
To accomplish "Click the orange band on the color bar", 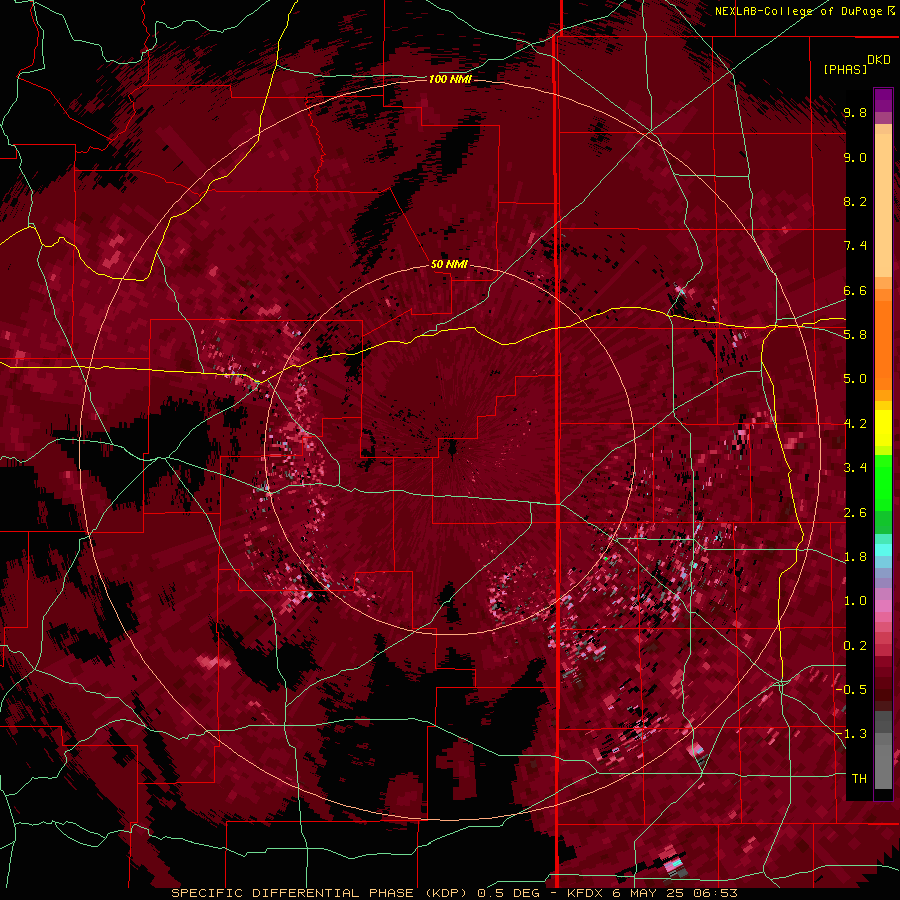I will [883, 339].
